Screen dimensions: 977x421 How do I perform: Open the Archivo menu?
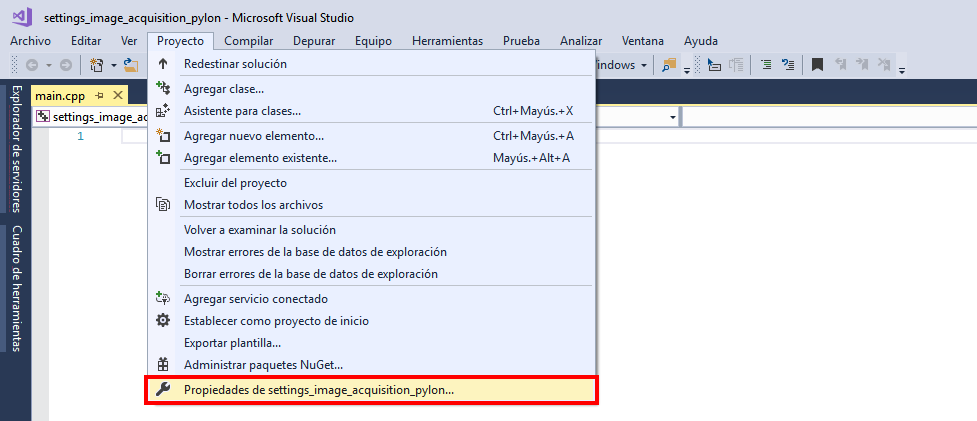pos(31,41)
